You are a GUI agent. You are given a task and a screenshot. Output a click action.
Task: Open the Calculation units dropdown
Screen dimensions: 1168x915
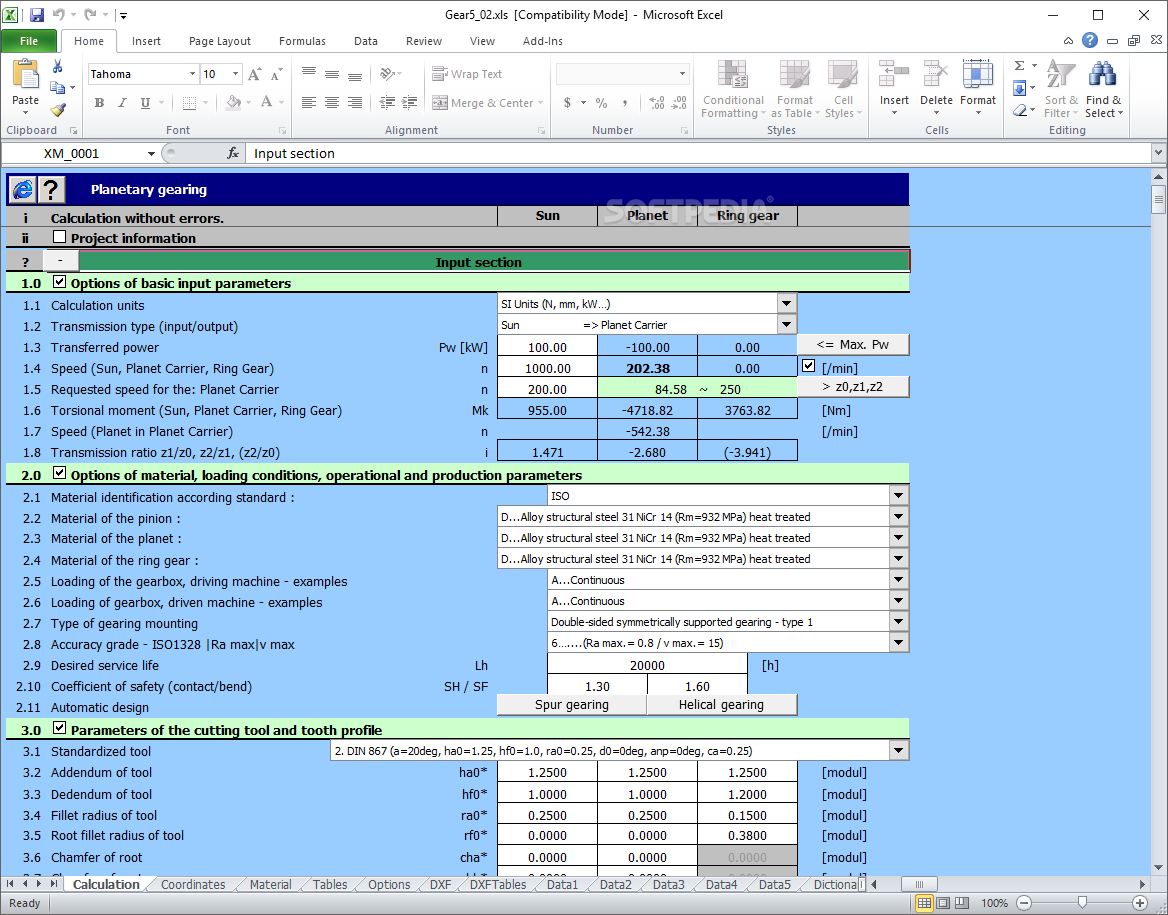pos(786,303)
